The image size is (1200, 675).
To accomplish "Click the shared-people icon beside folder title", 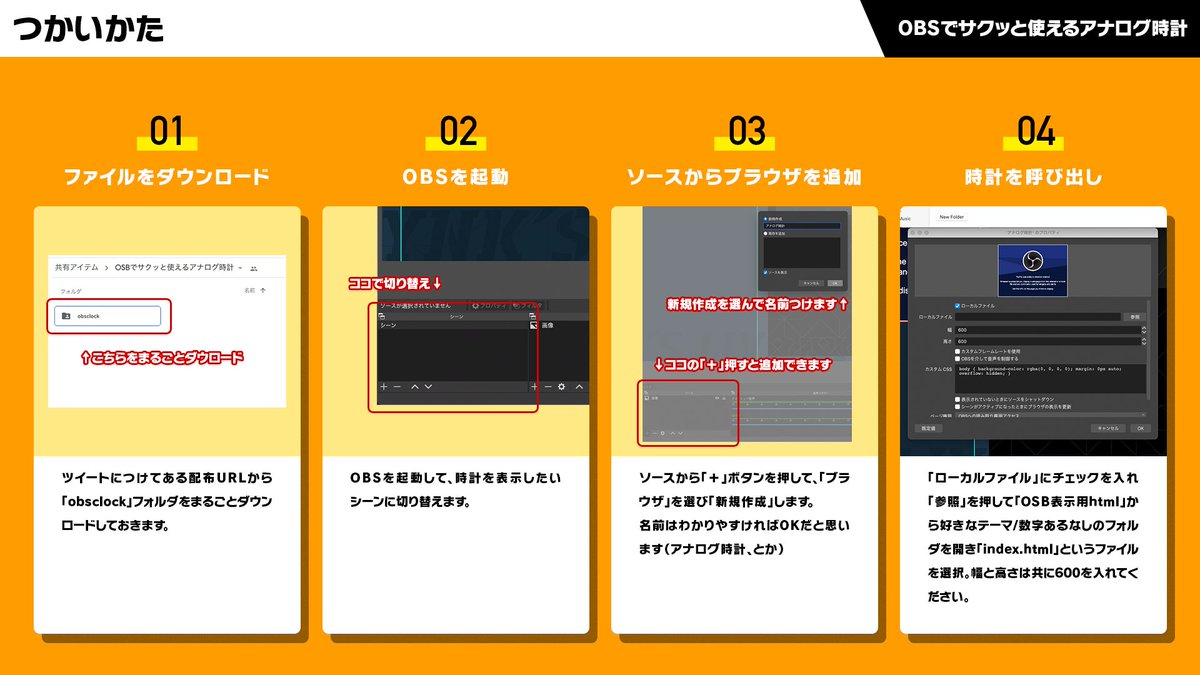I will [254, 268].
